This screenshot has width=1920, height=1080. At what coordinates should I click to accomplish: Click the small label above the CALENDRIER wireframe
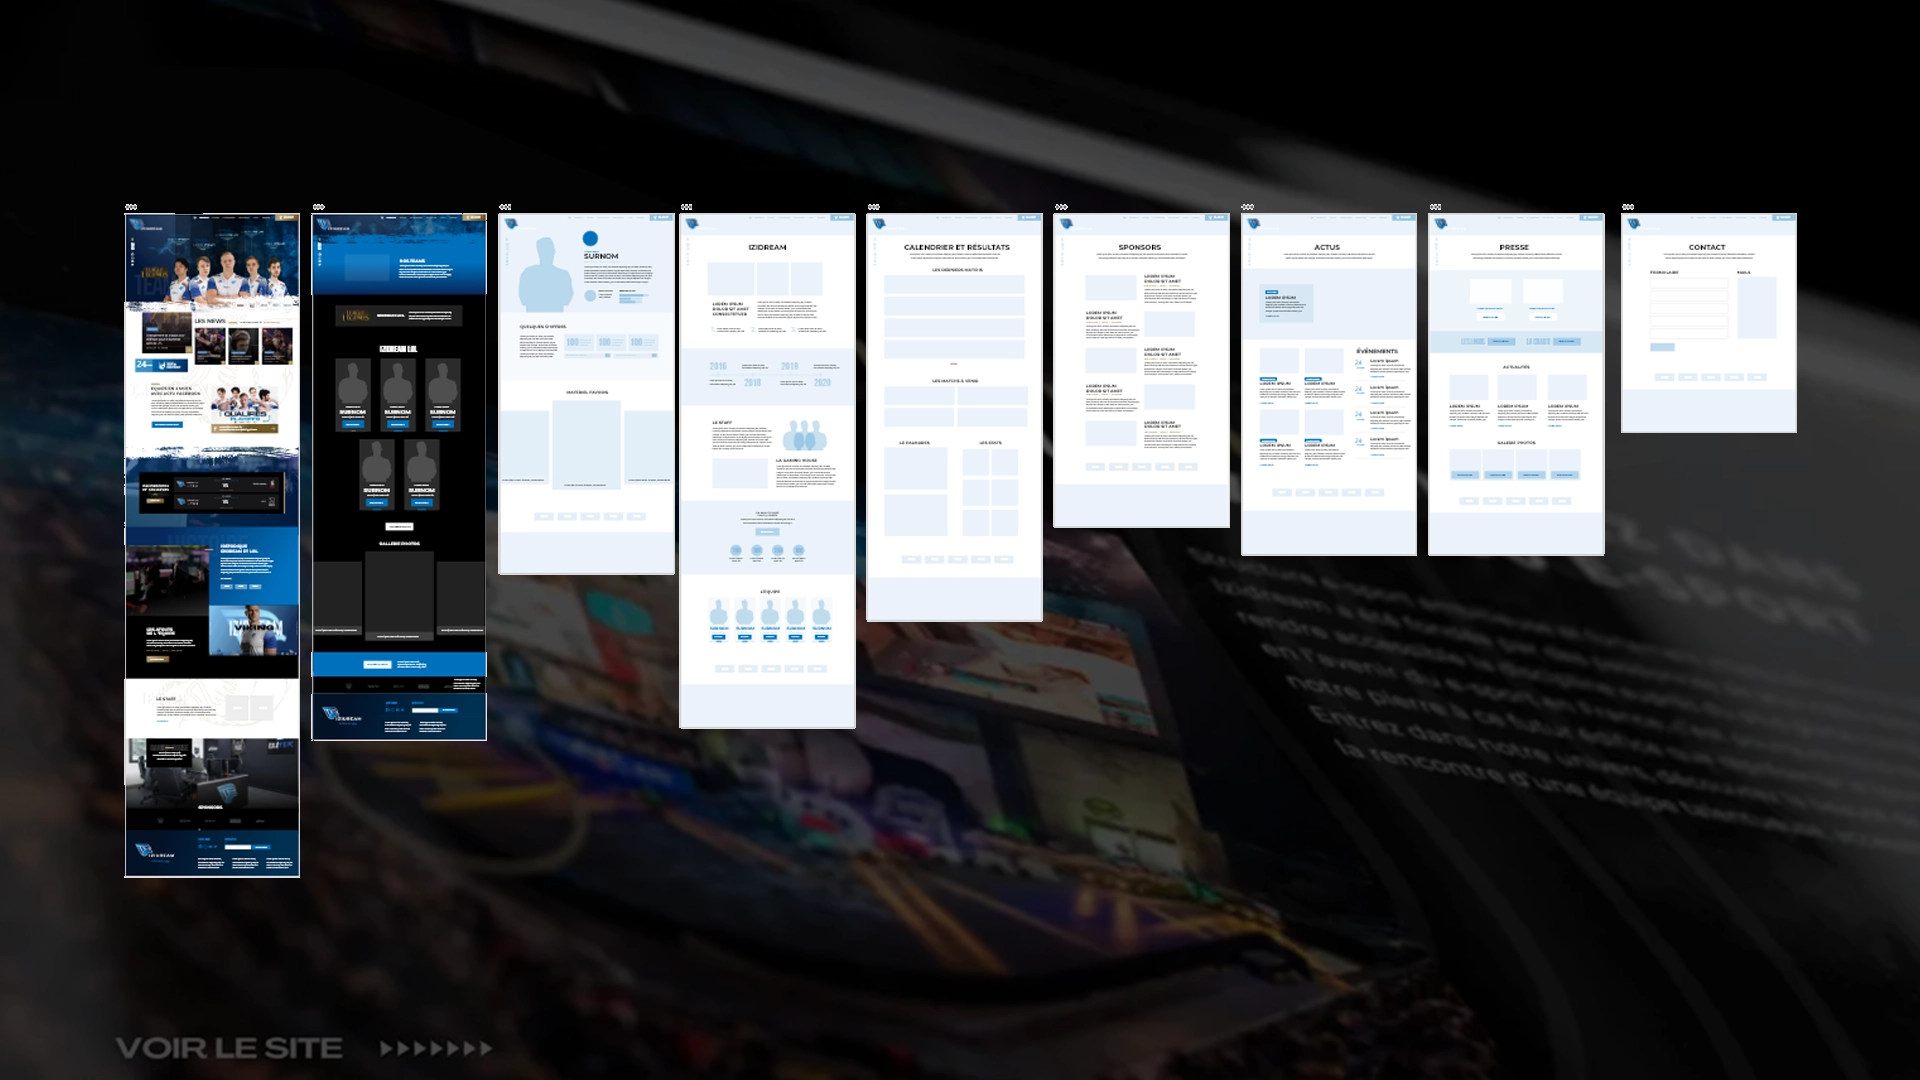[x=874, y=207]
